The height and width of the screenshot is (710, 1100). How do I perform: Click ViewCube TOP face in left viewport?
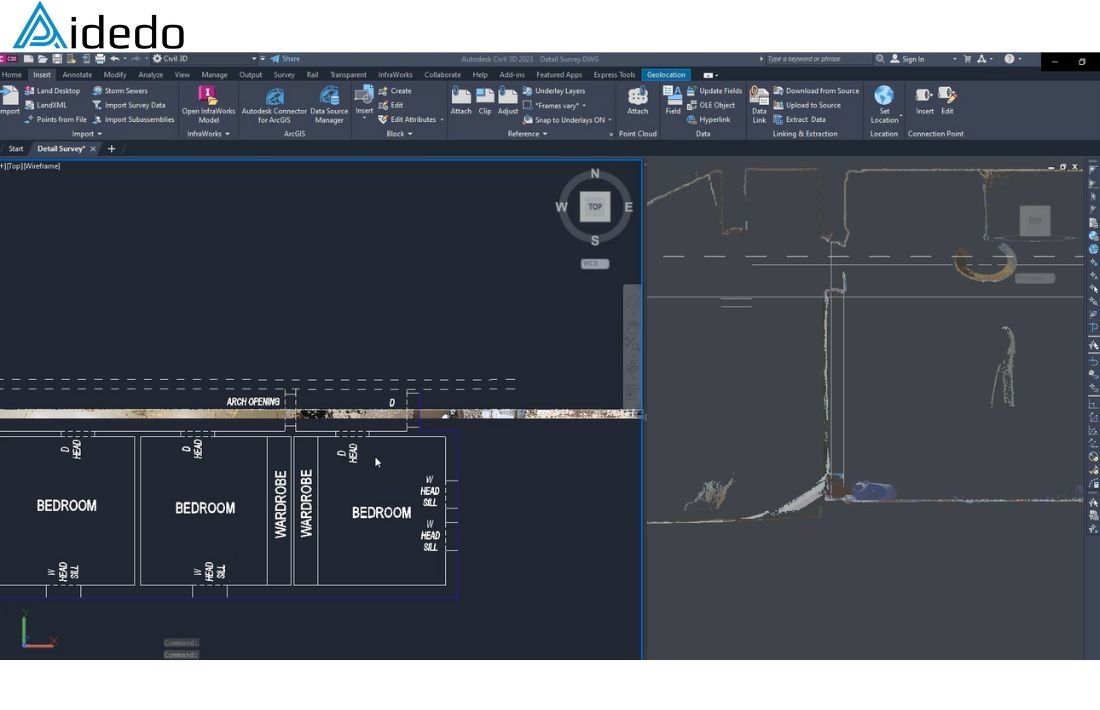[595, 207]
